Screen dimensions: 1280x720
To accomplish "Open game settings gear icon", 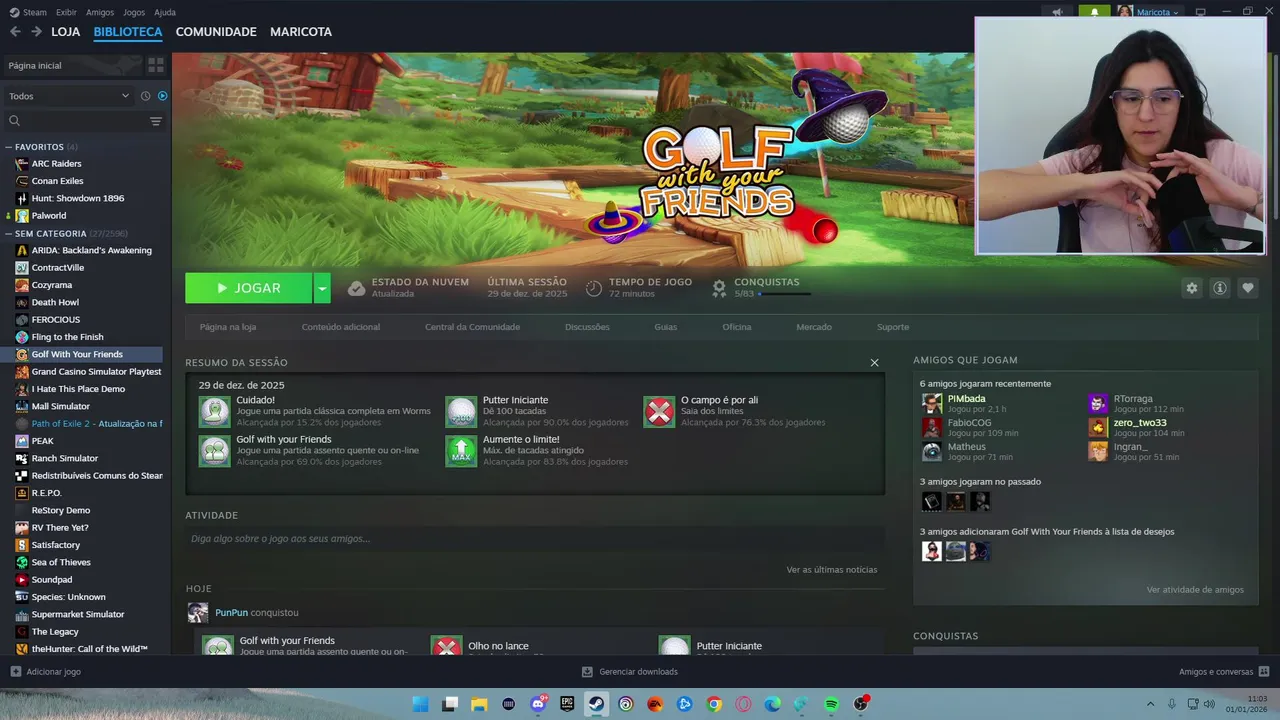I will pos(1191,288).
